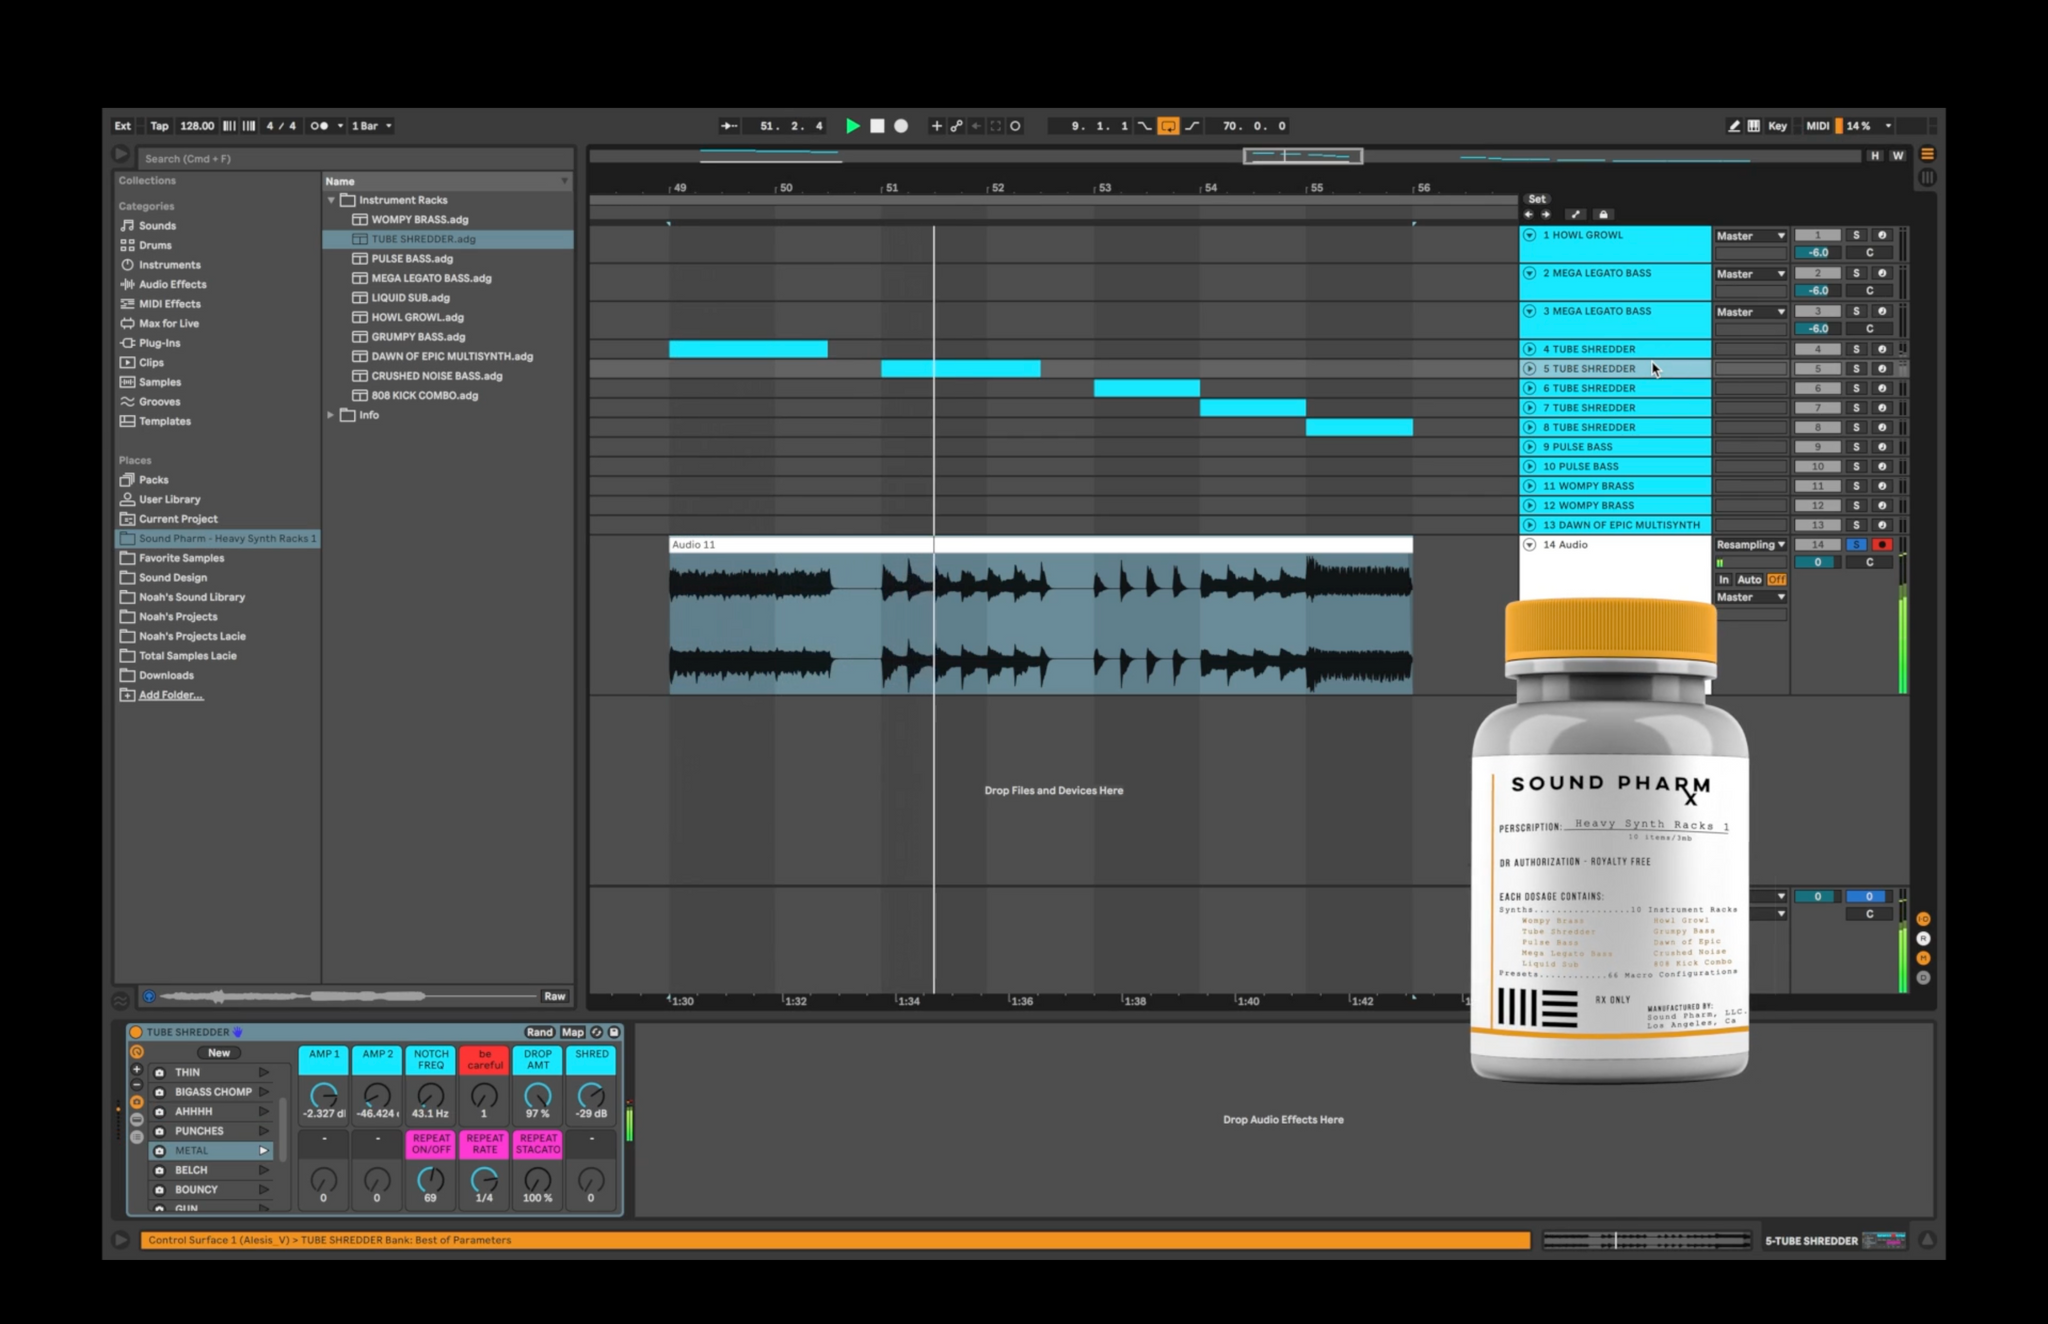Fold the 14 Audio track
The image size is (2048, 1324).
tap(1529, 545)
